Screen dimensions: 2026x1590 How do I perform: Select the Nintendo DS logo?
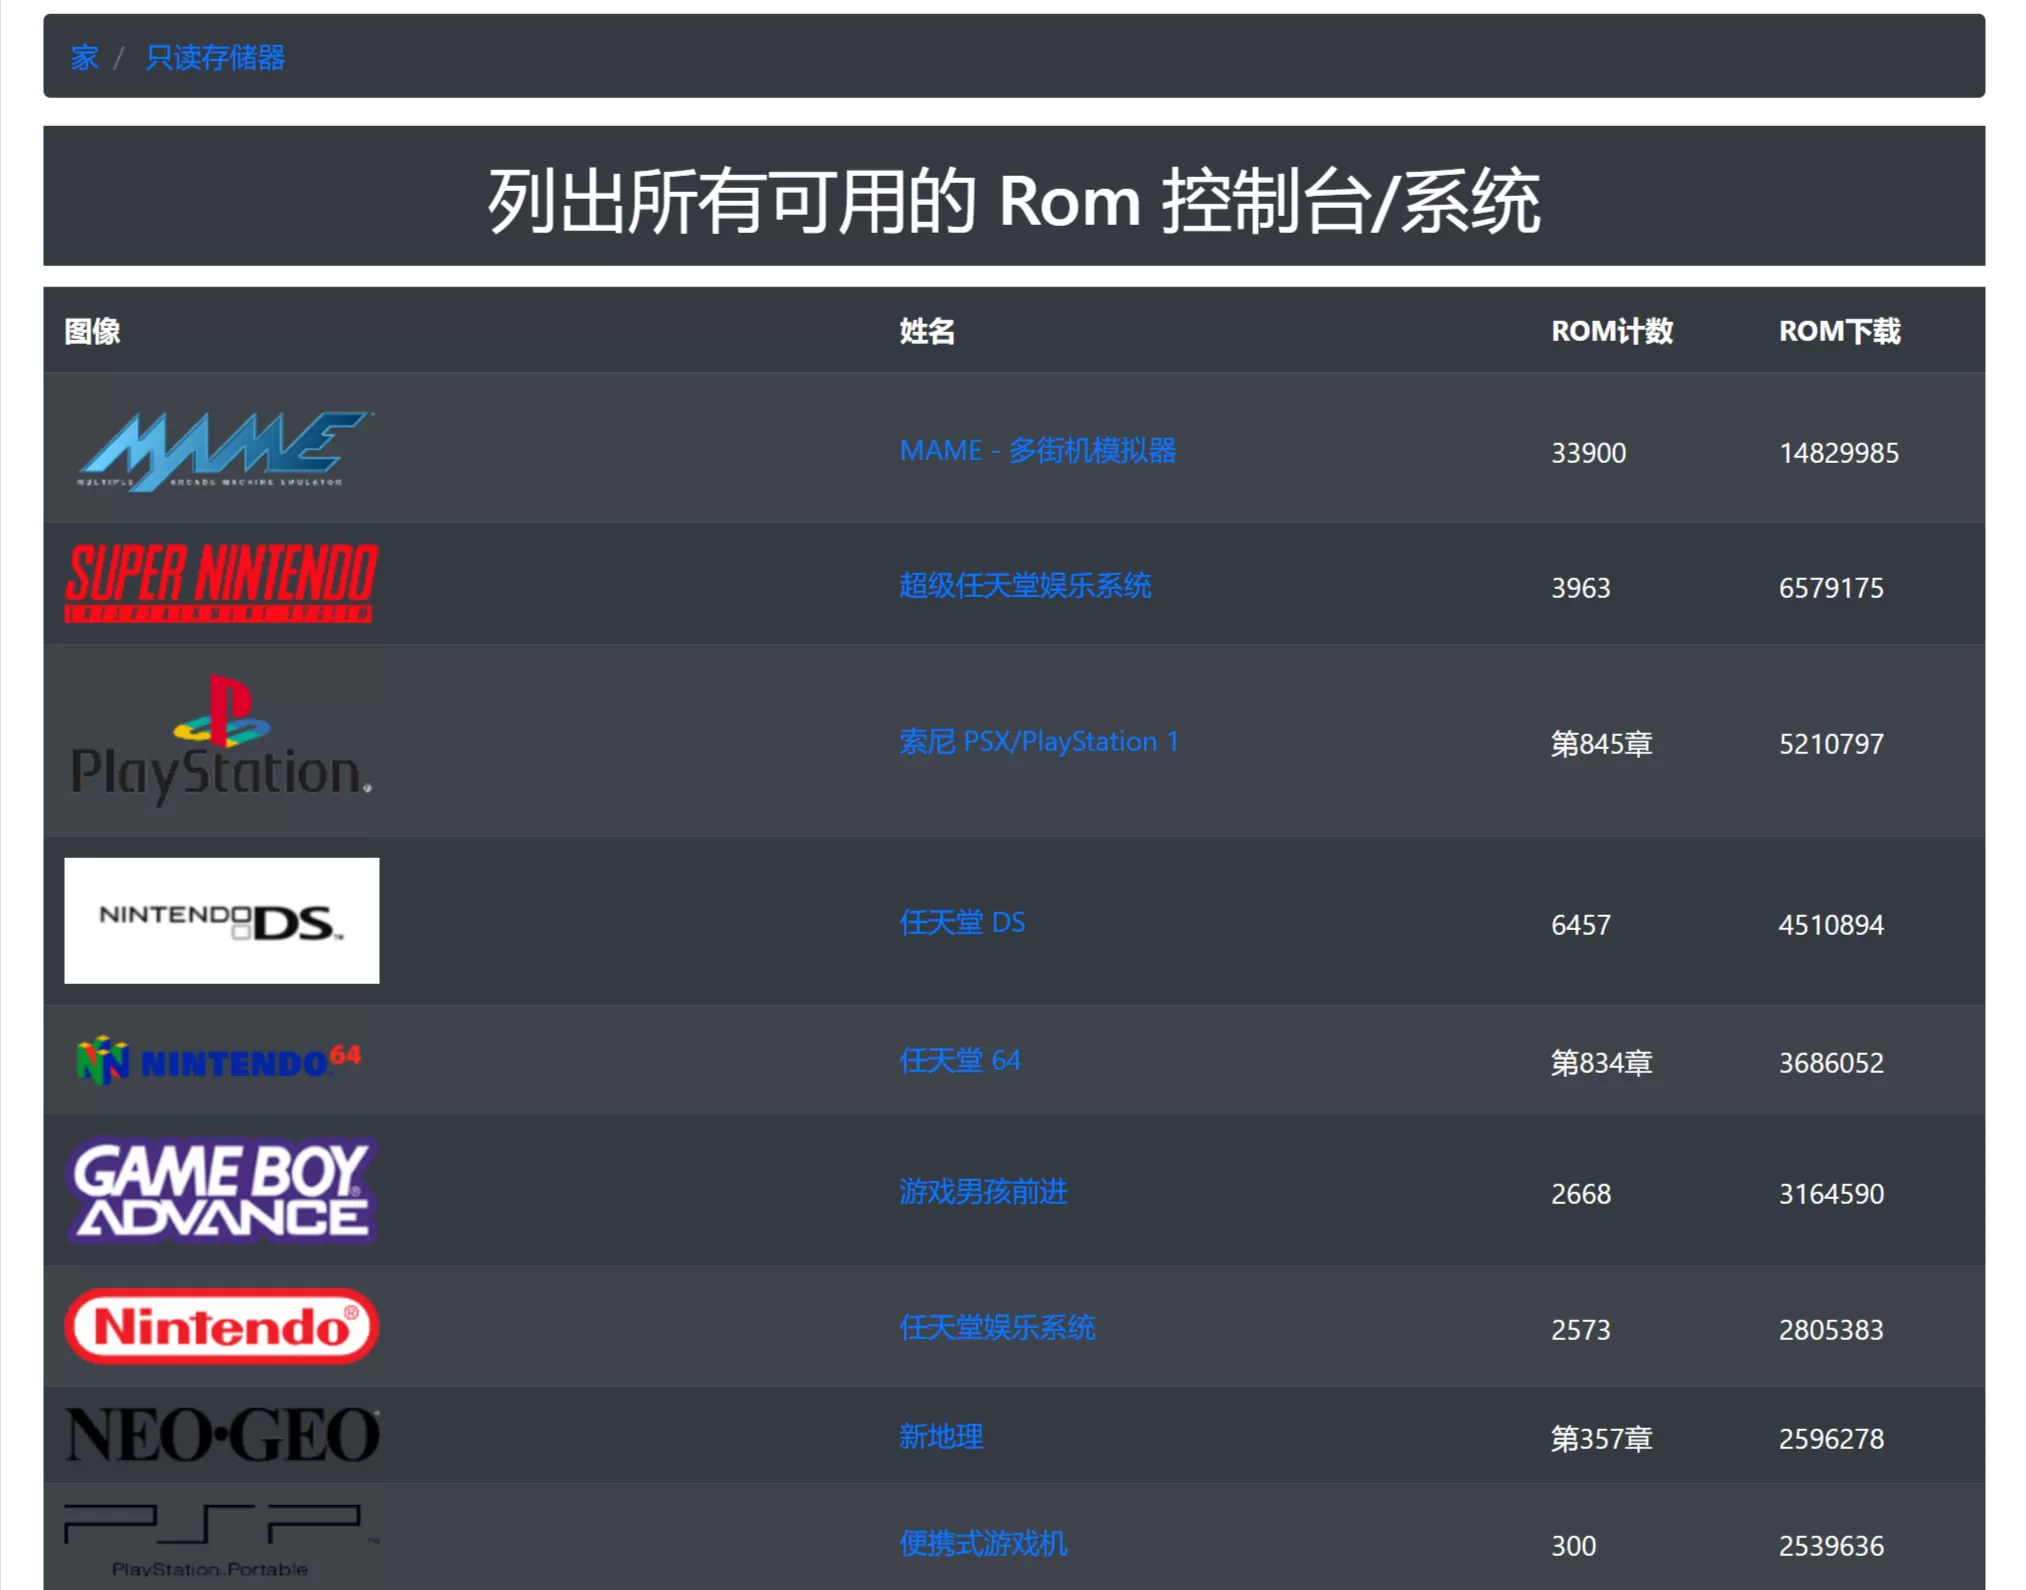click(221, 920)
